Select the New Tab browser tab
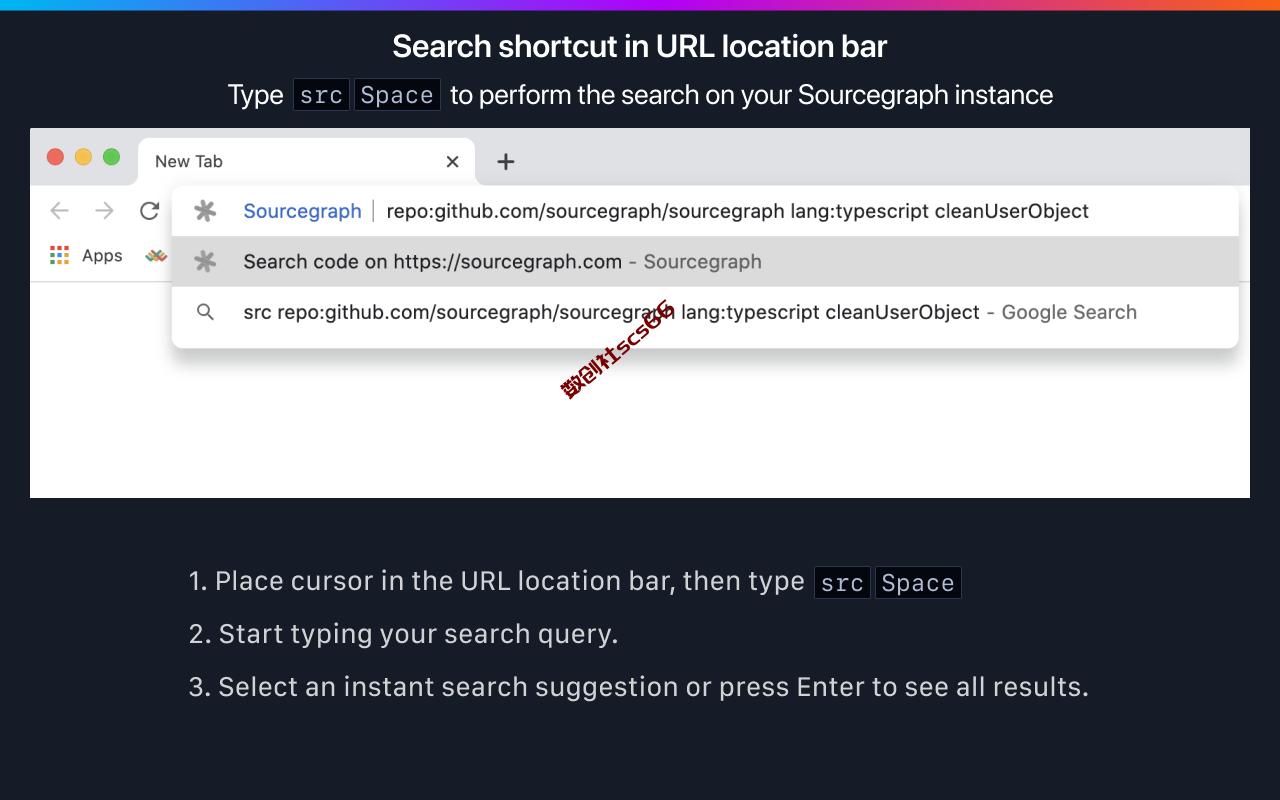The width and height of the screenshot is (1280, 800). tap(306, 161)
